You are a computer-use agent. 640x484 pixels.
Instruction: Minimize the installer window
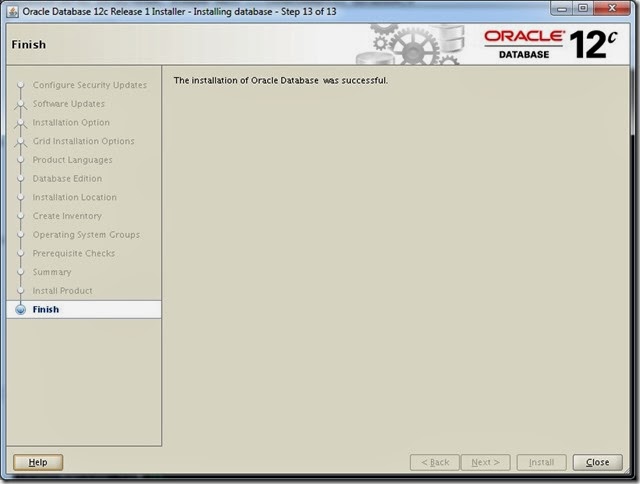pyautogui.click(x=562, y=8)
